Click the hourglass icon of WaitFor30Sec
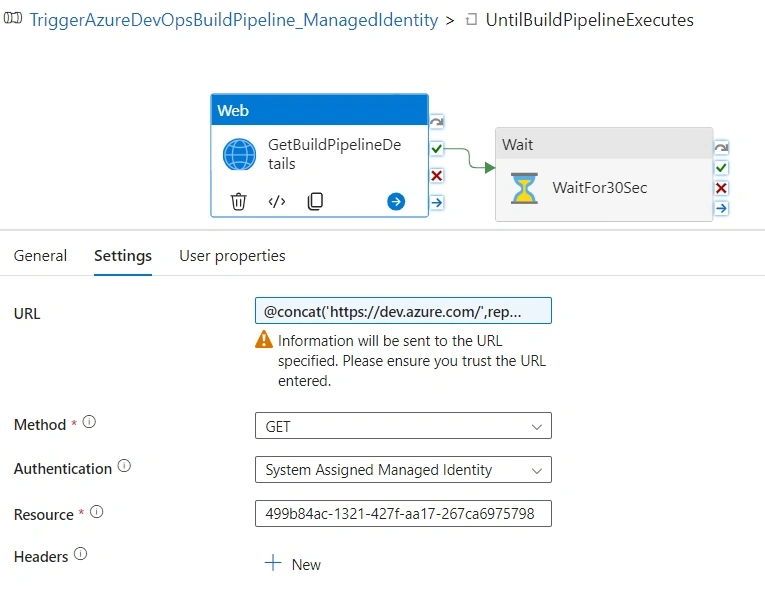This screenshot has height=589, width=765. point(524,188)
